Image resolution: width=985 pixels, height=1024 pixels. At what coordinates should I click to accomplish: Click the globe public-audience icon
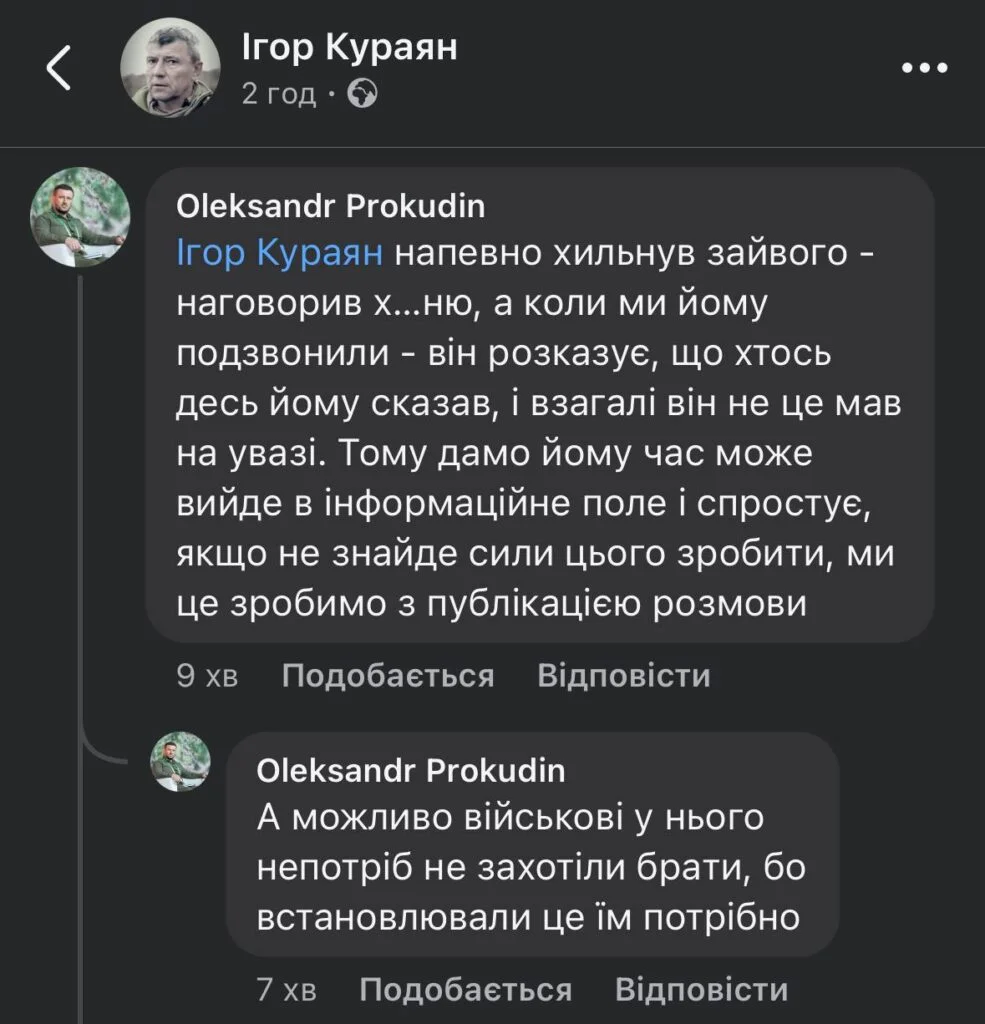pos(362,95)
